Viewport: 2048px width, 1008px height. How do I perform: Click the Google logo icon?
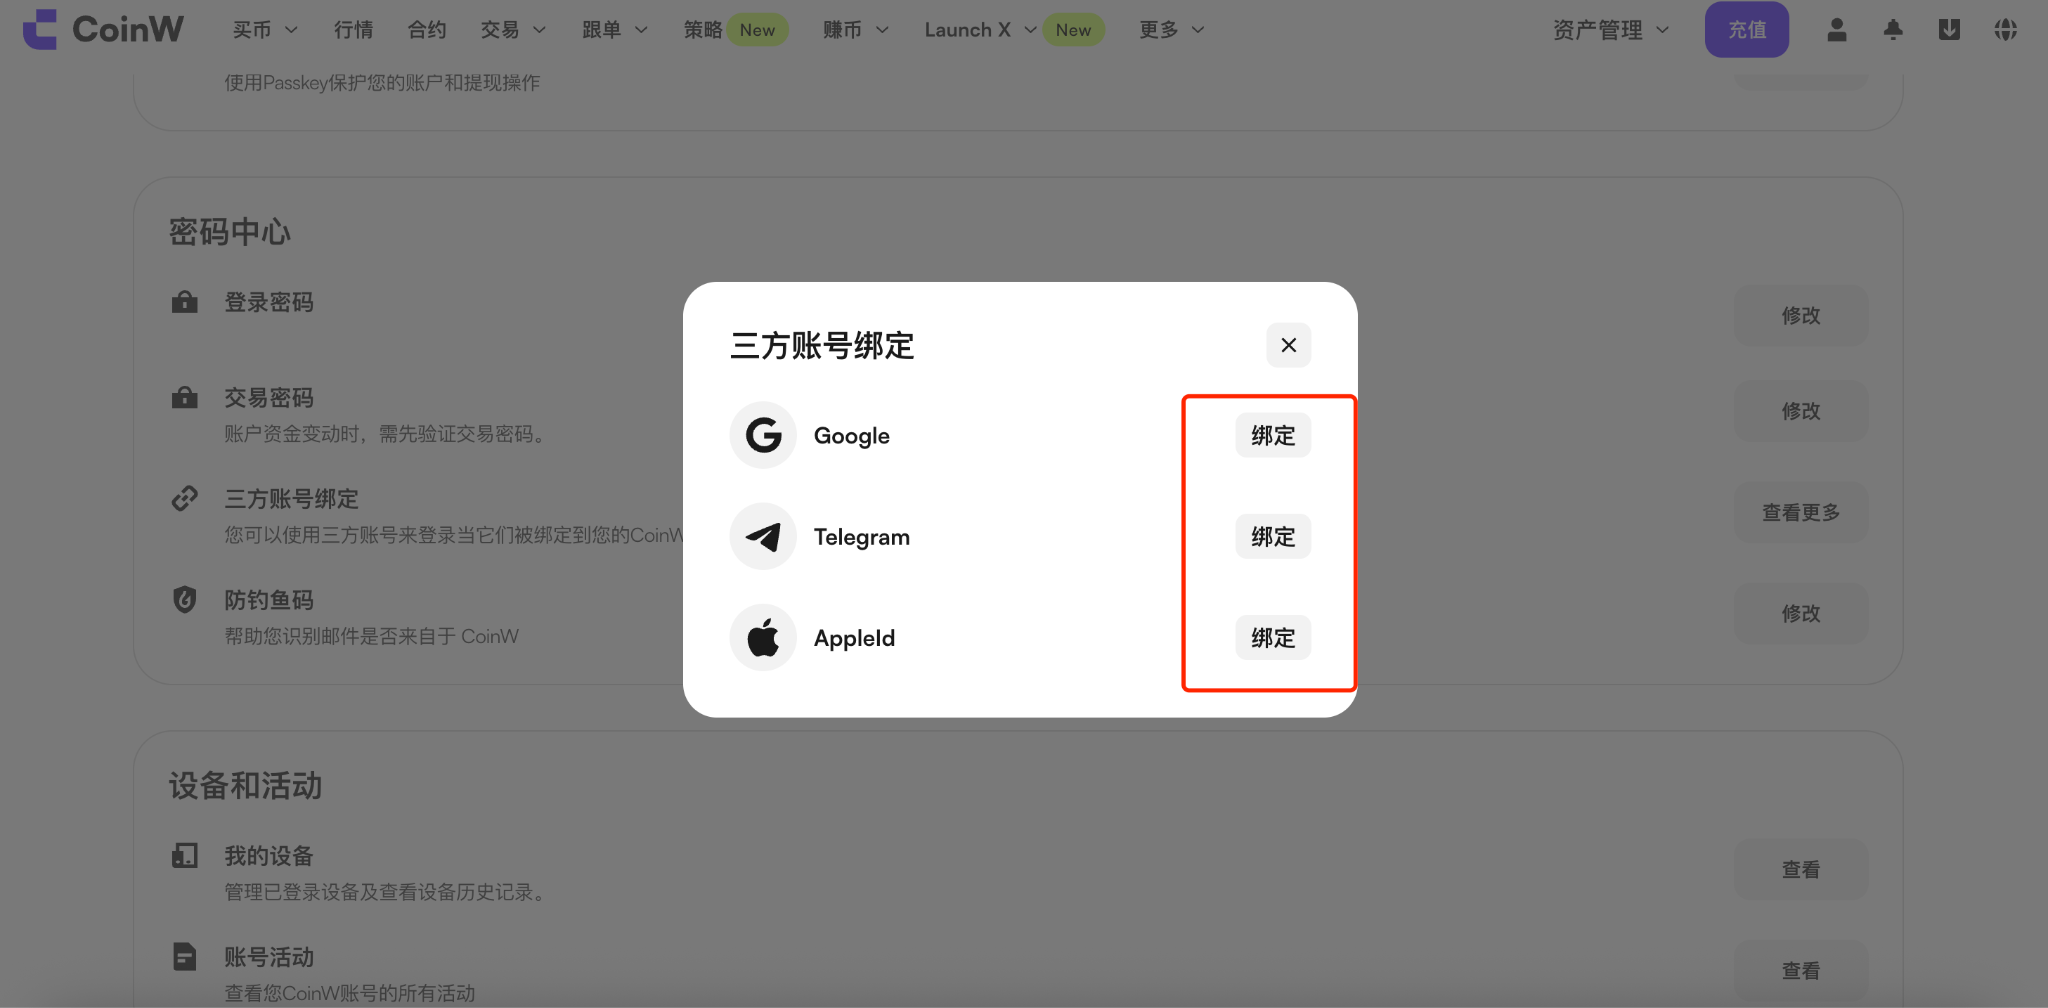click(x=763, y=435)
